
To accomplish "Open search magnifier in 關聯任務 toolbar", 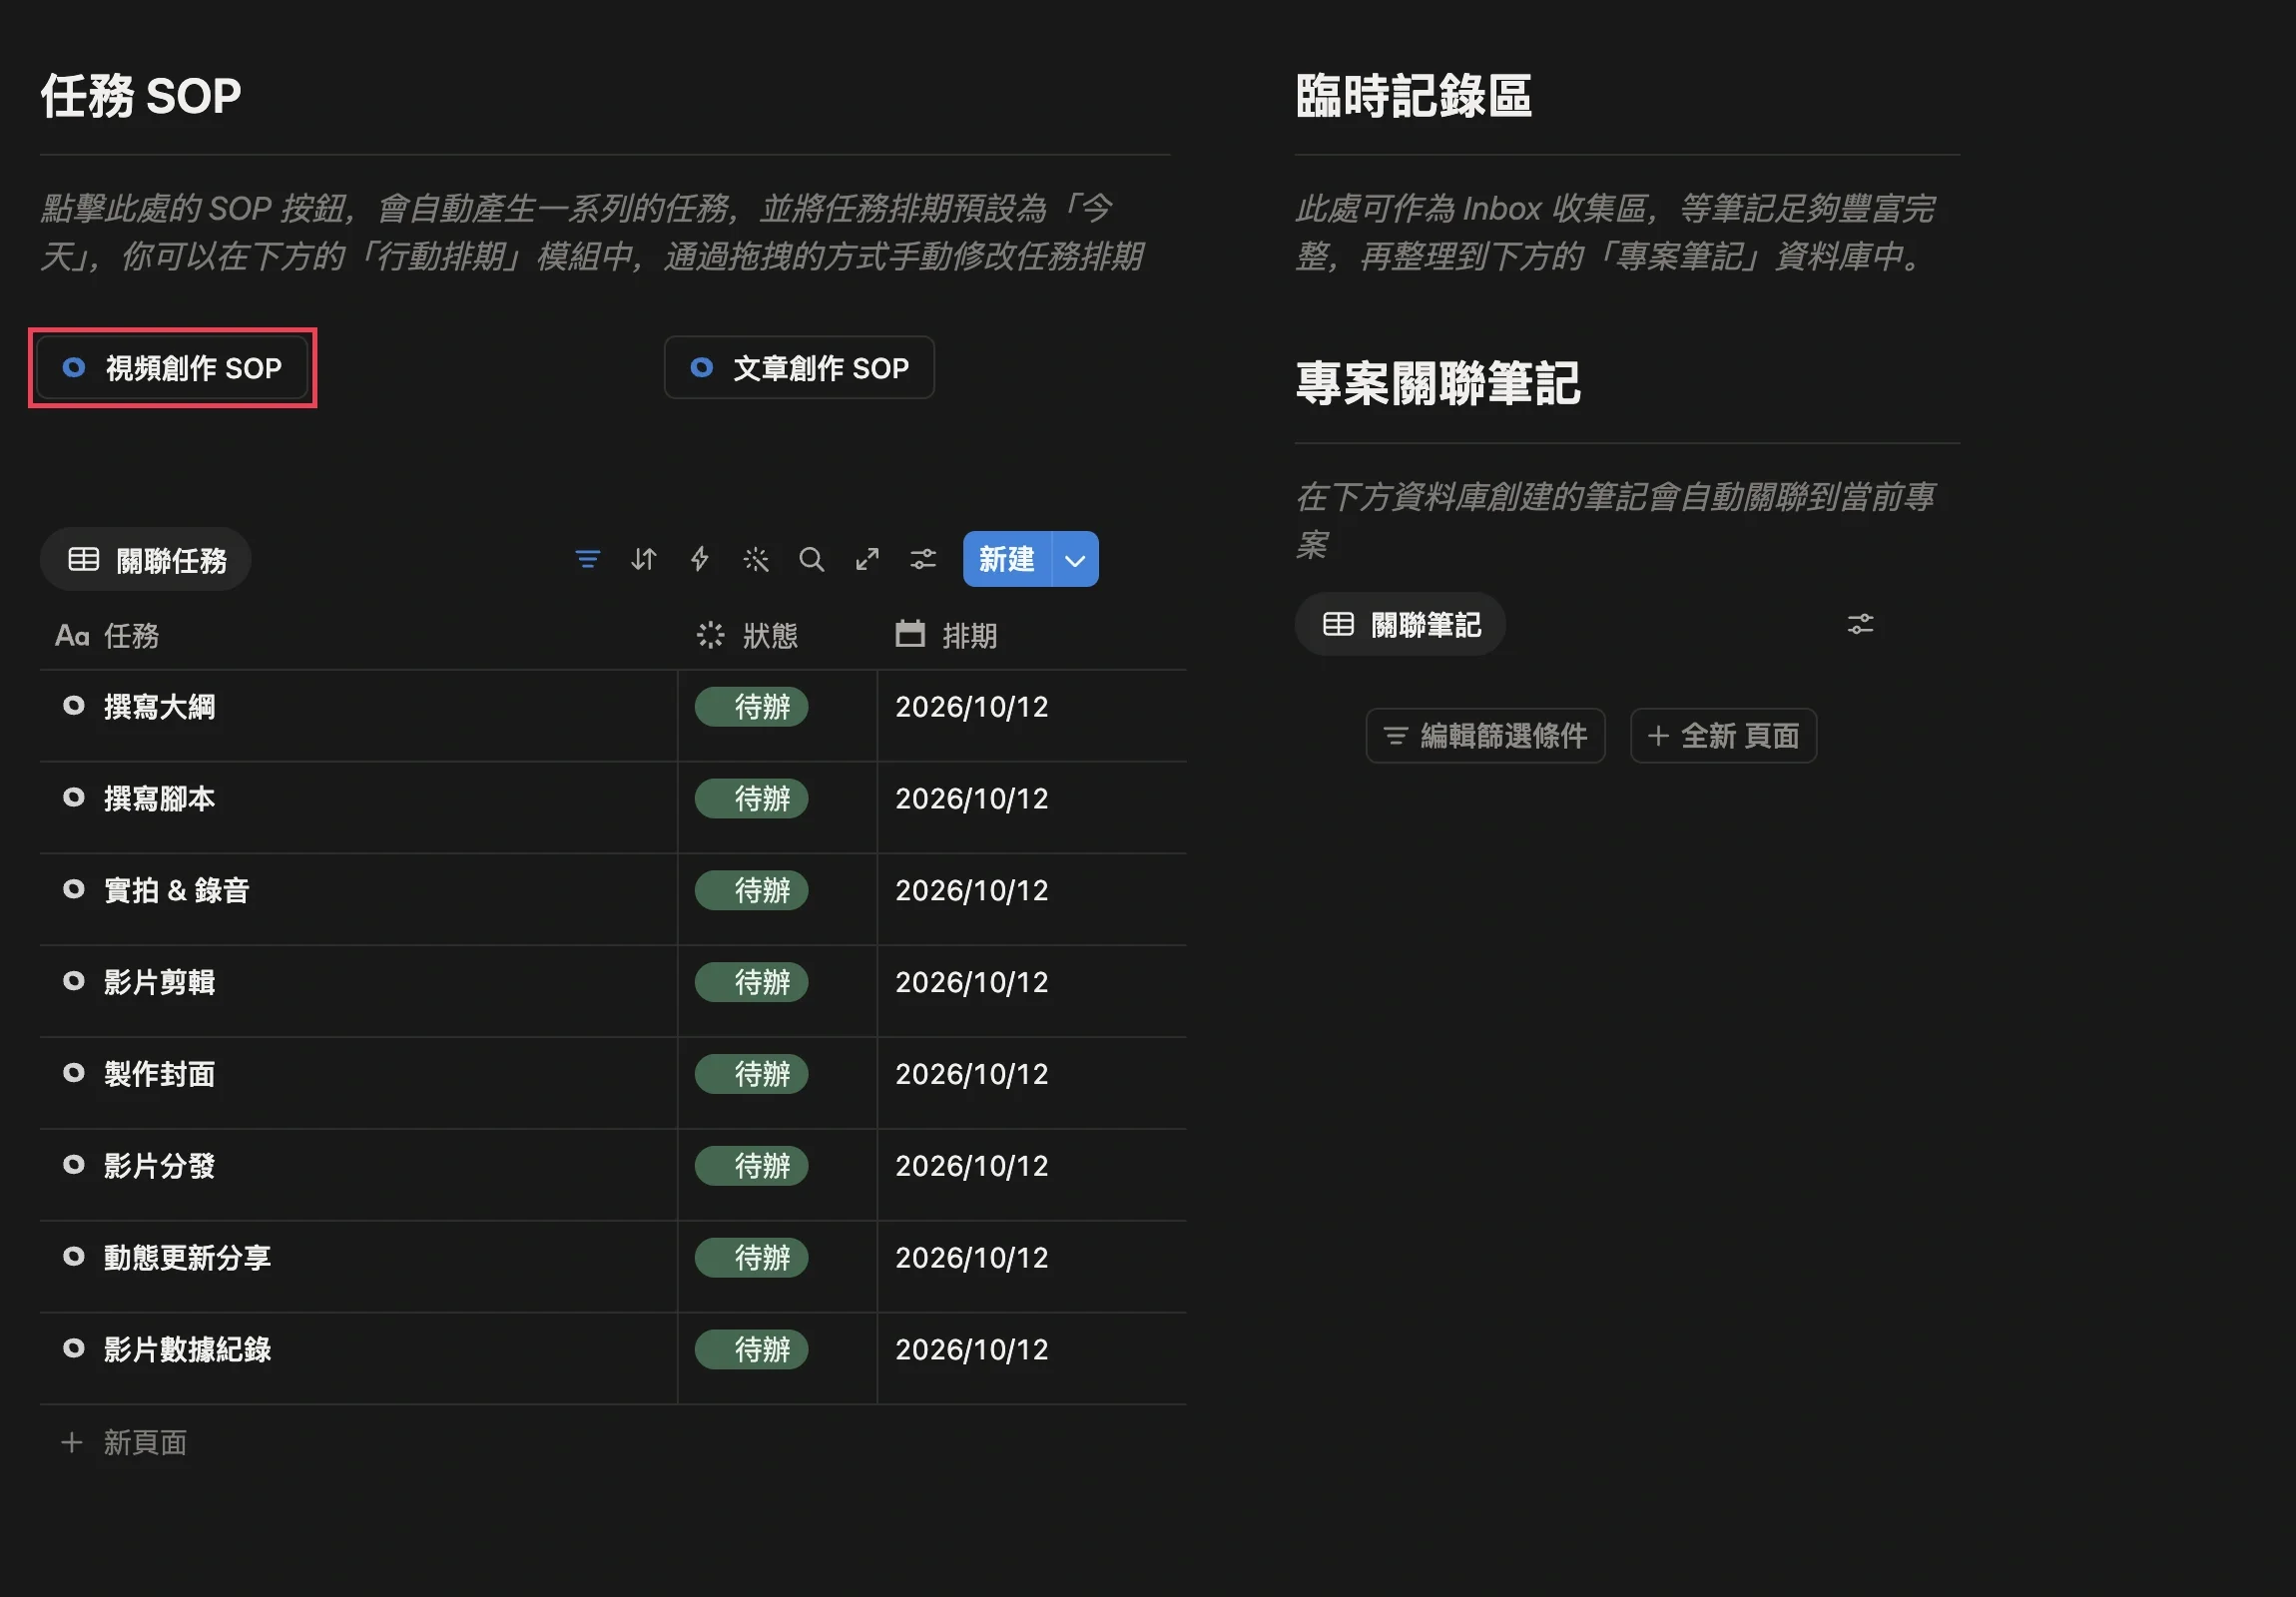I will tap(812, 559).
